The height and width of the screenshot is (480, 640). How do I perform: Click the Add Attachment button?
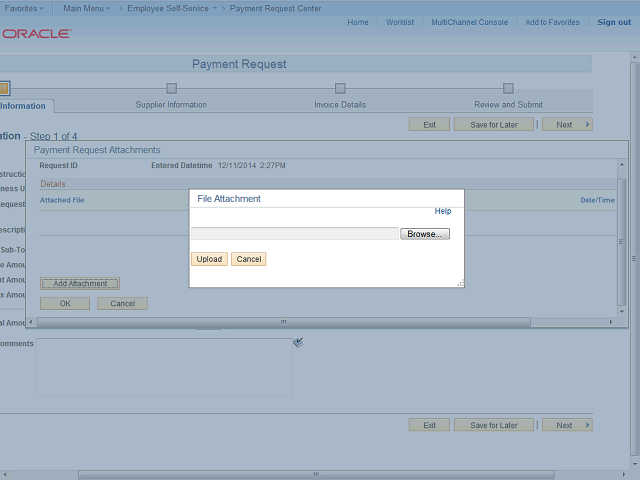pyautogui.click(x=80, y=283)
